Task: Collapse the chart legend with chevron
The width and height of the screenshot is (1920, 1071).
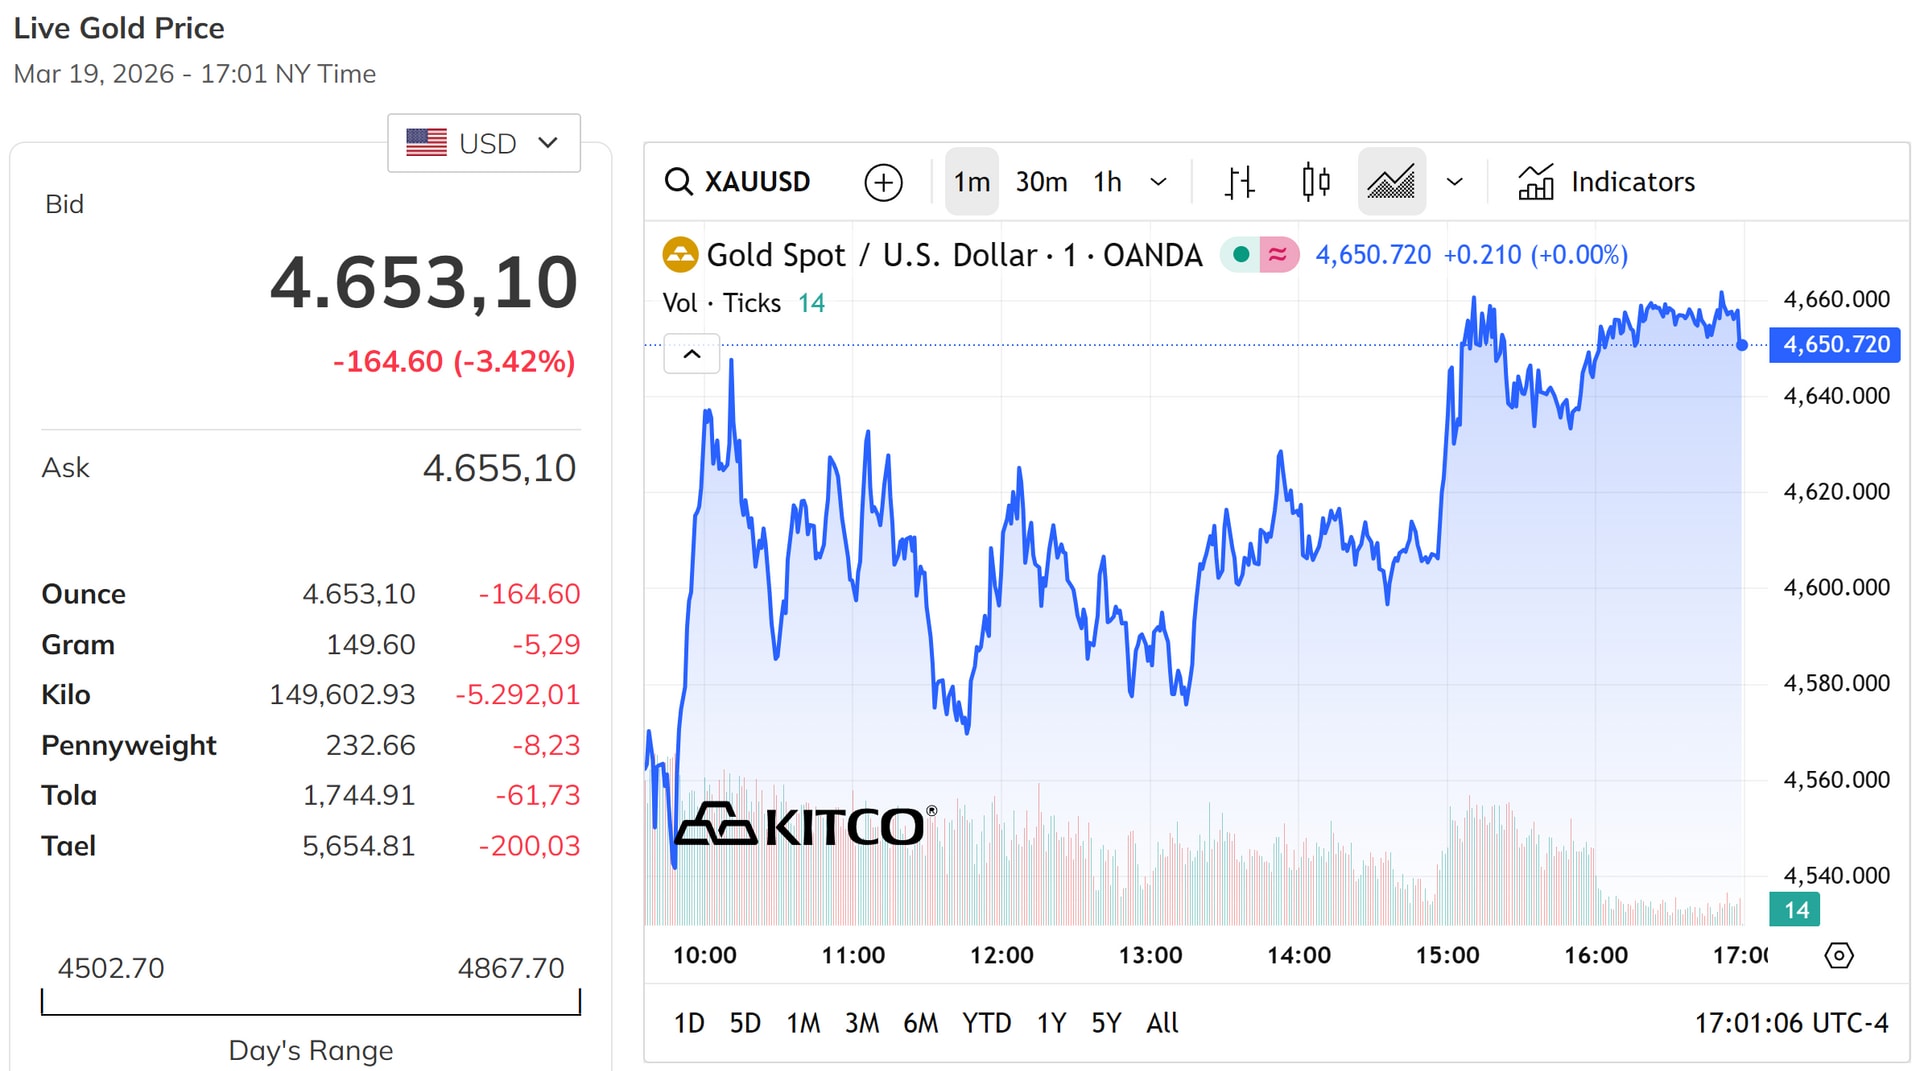Action: coord(691,354)
